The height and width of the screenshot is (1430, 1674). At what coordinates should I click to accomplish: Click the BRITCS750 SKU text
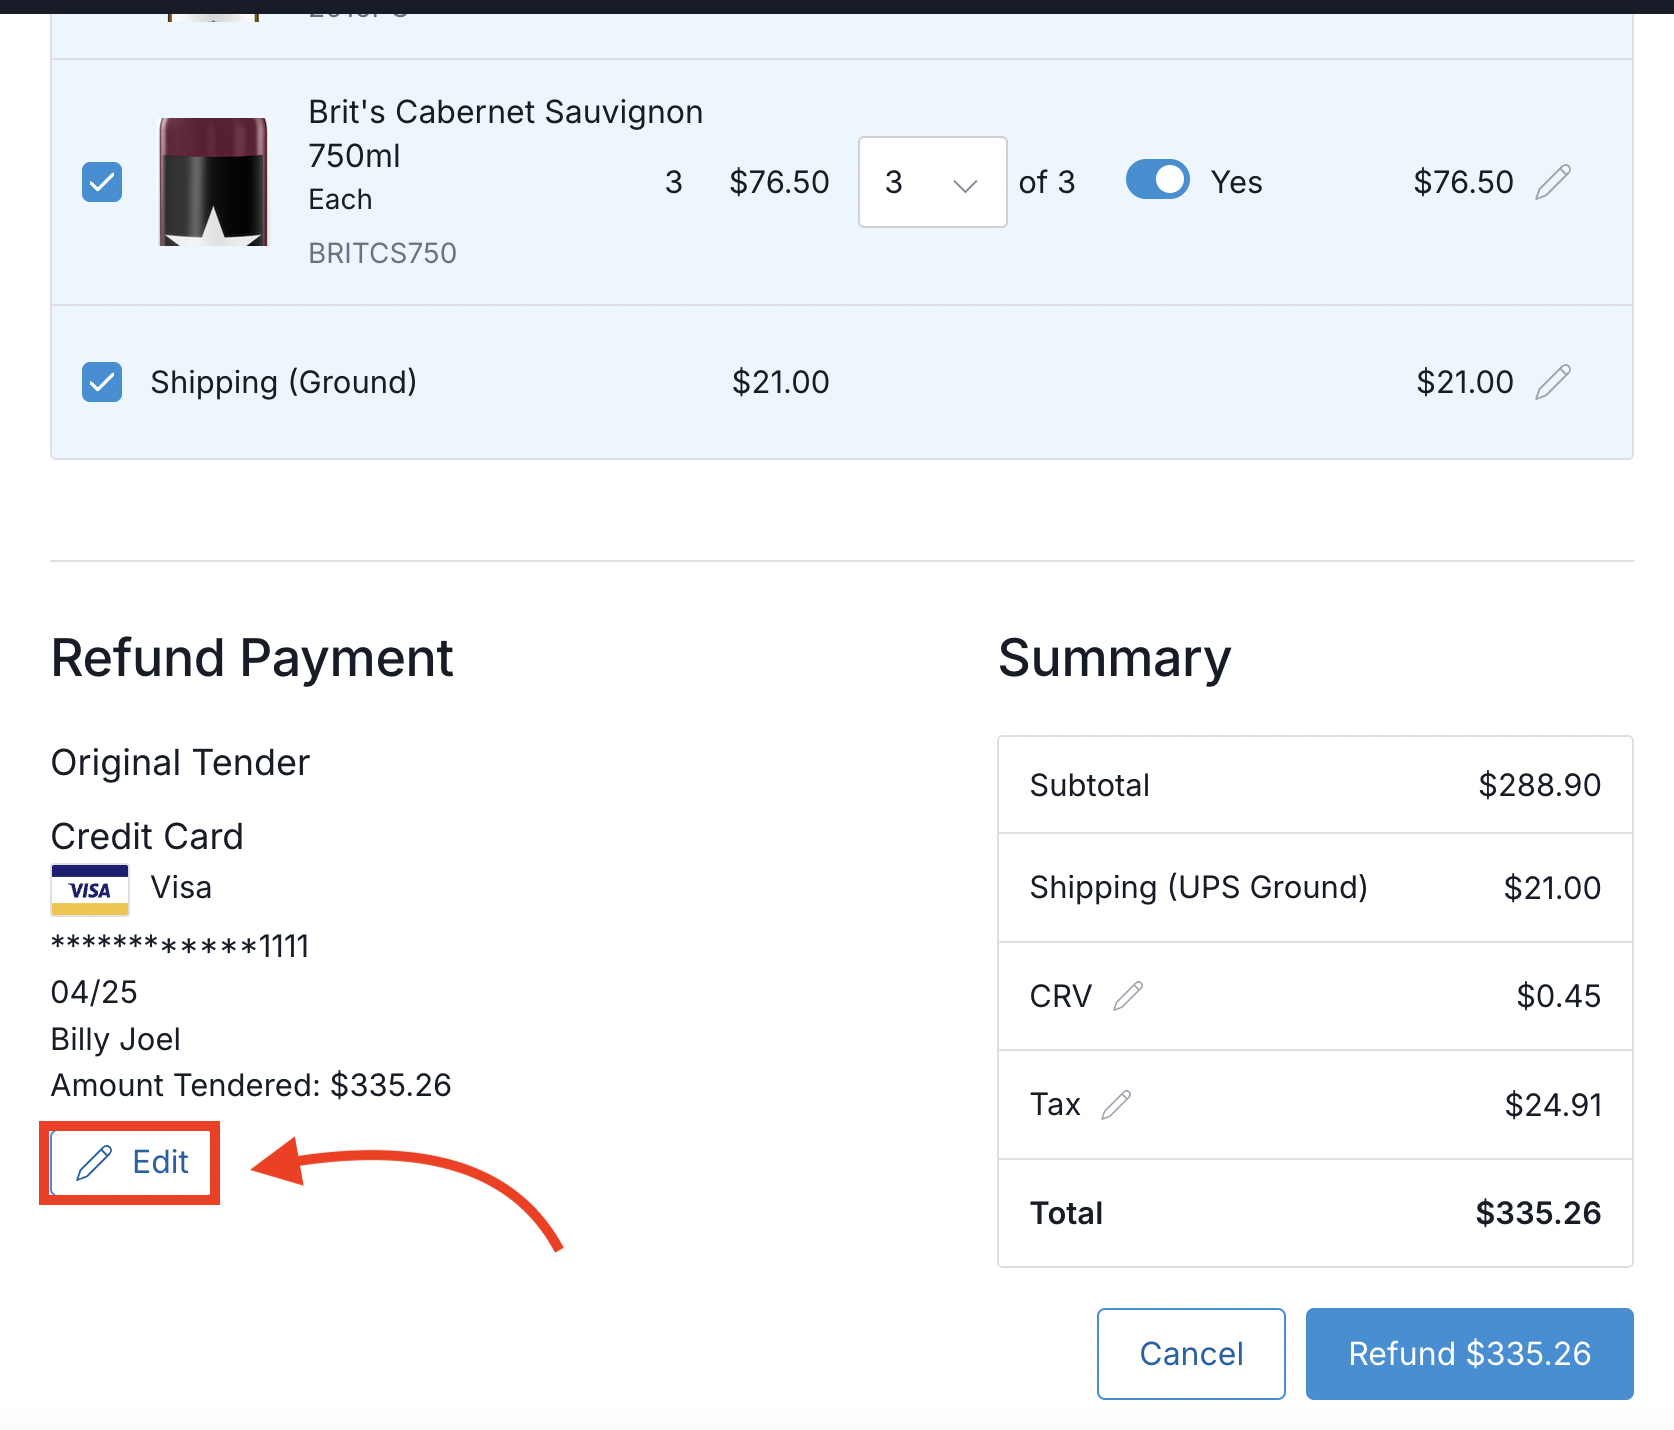click(x=381, y=252)
